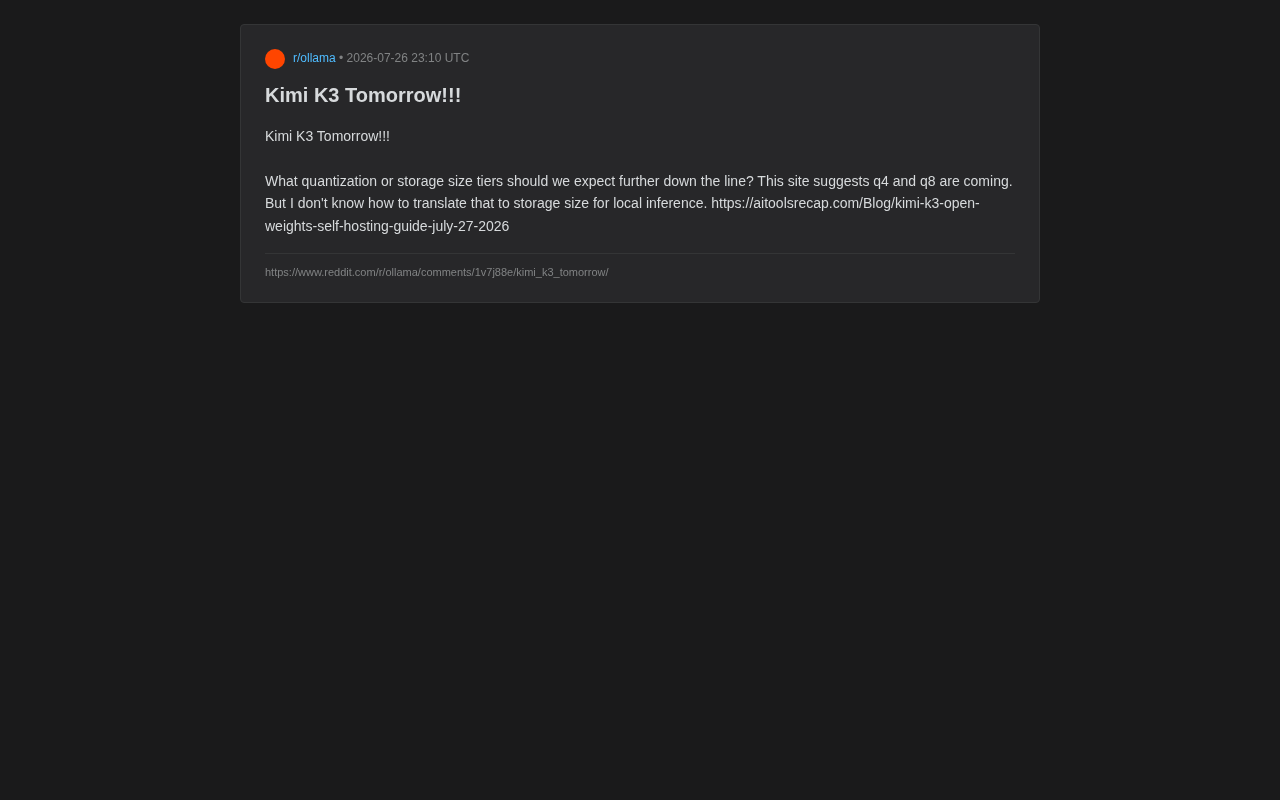Click the empty dark area below the card
This screenshot has height=800, width=1280.
coord(640,550)
